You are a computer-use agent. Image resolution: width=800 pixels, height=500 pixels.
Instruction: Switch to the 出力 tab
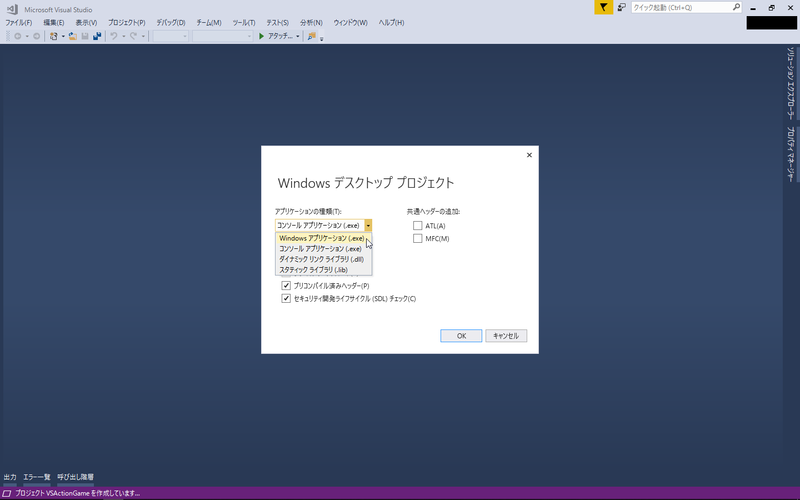[x=10, y=477]
